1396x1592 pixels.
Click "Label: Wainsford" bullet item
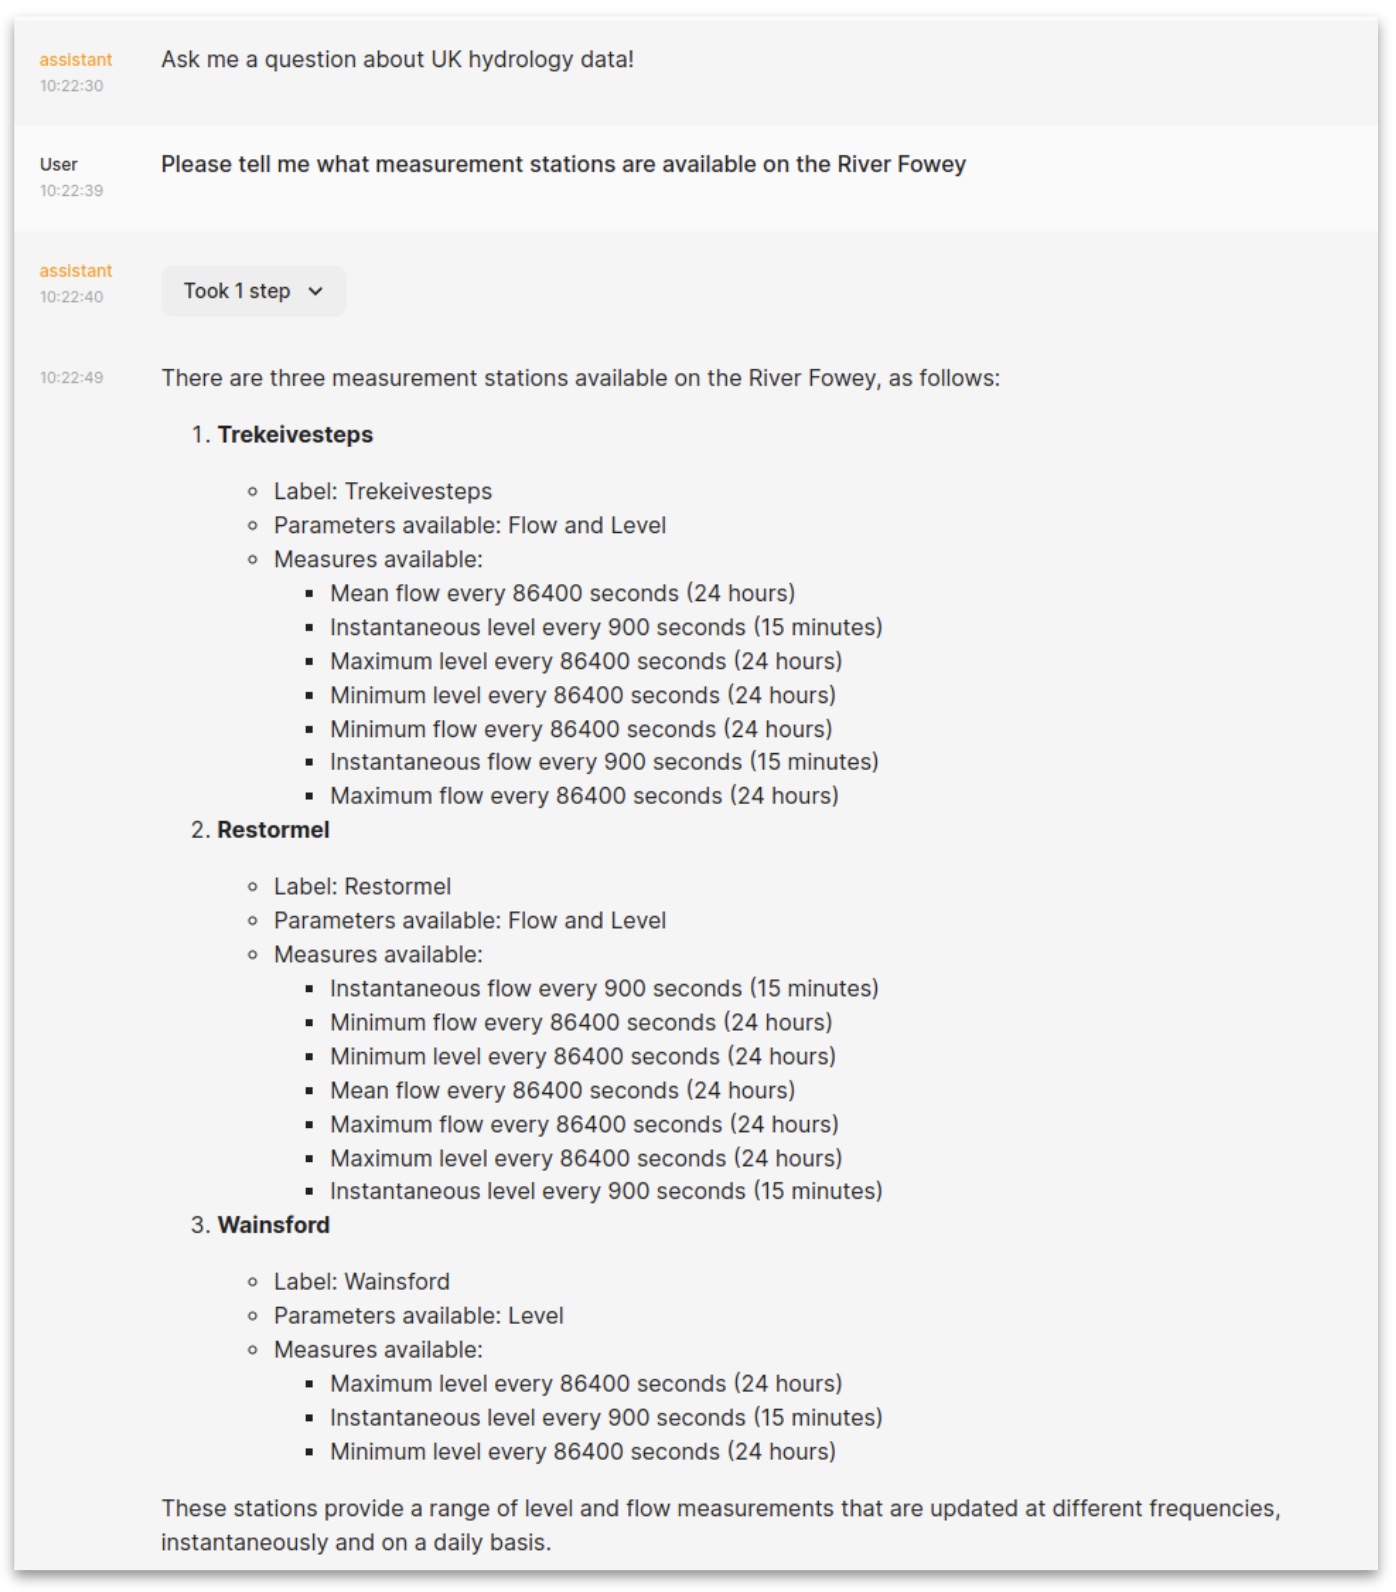(361, 1282)
